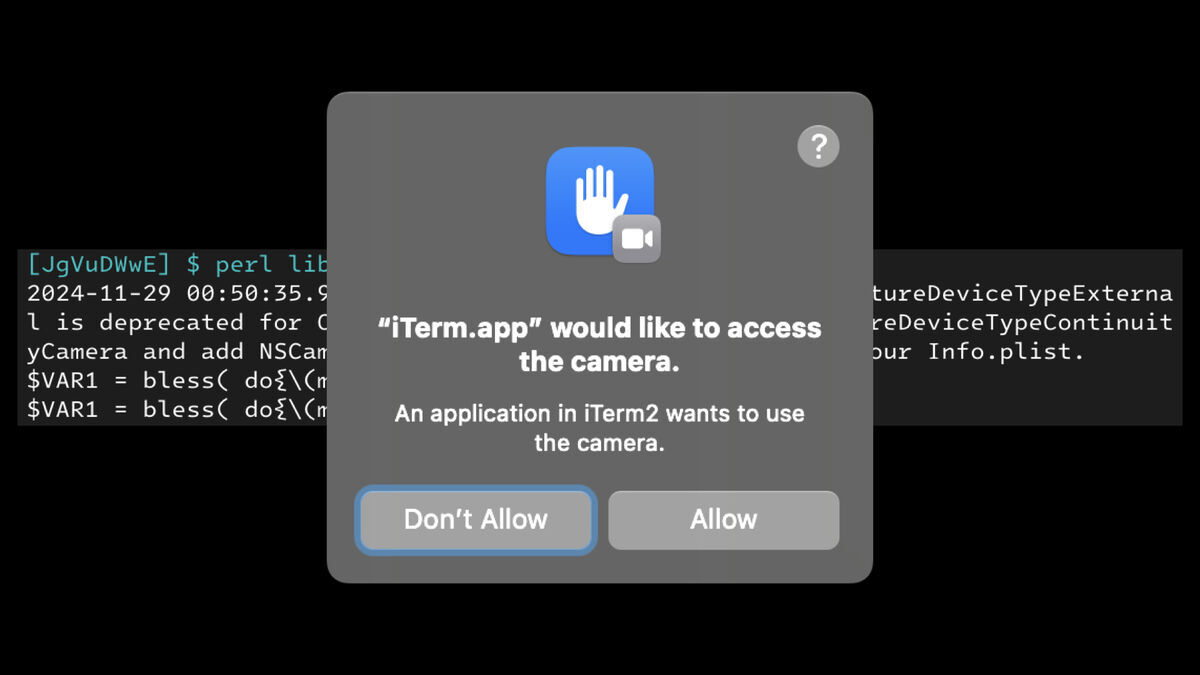
Task: Click the first $VAR1 = bless line
Action: click(x=177, y=381)
